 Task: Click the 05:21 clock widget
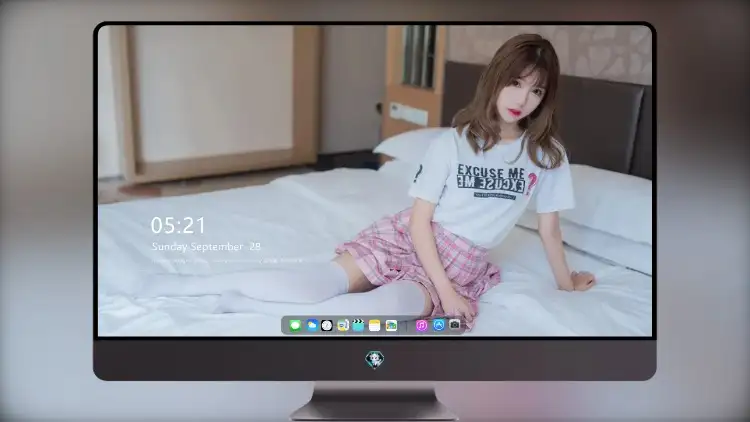pyautogui.click(x=178, y=225)
